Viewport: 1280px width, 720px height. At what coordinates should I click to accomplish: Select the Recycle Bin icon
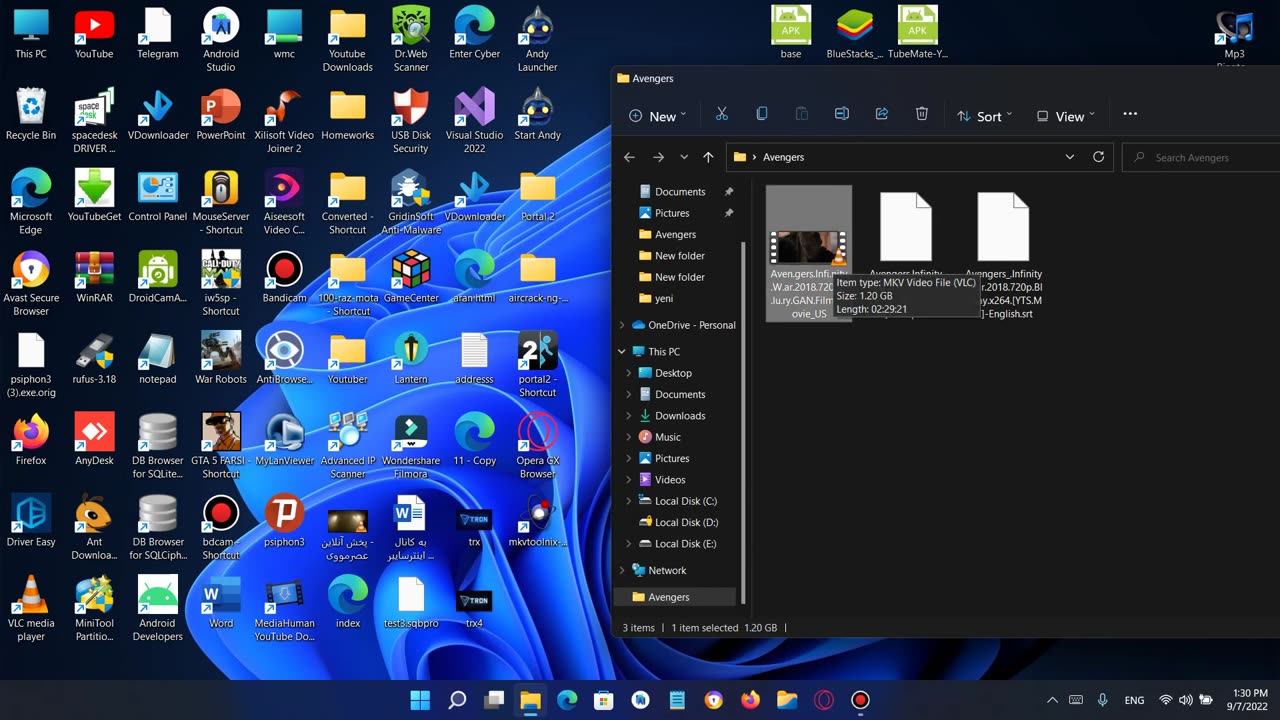[x=31, y=114]
